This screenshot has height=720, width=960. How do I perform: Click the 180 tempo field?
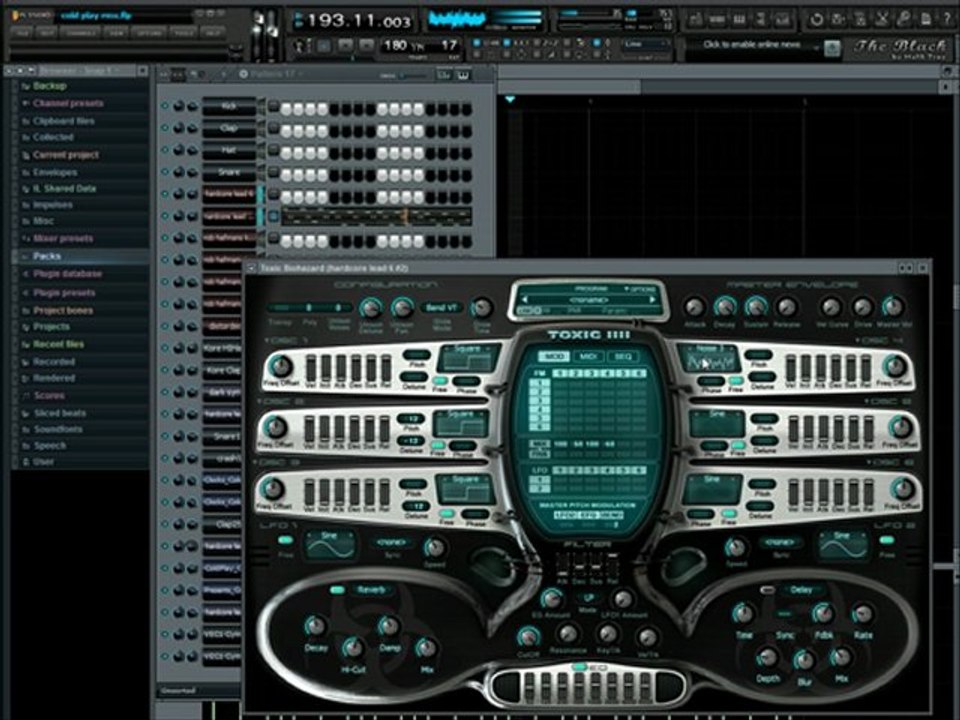click(x=396, y=45)
